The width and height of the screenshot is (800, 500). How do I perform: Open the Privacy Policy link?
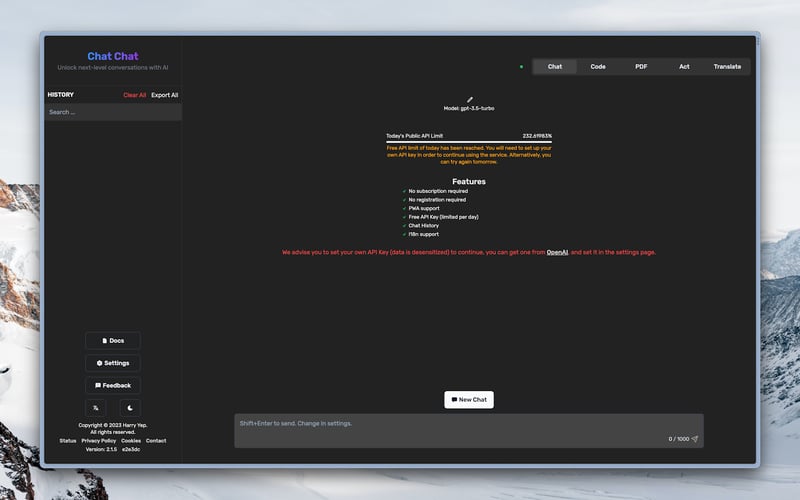click(x=98, y=441)
